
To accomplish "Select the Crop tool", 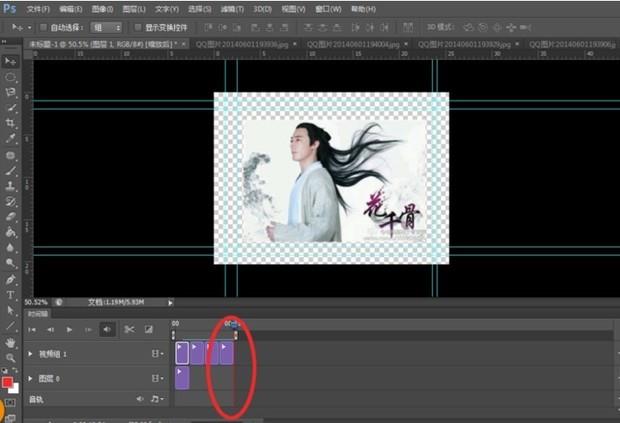I will pyautogui.click(x=10, y=123).
